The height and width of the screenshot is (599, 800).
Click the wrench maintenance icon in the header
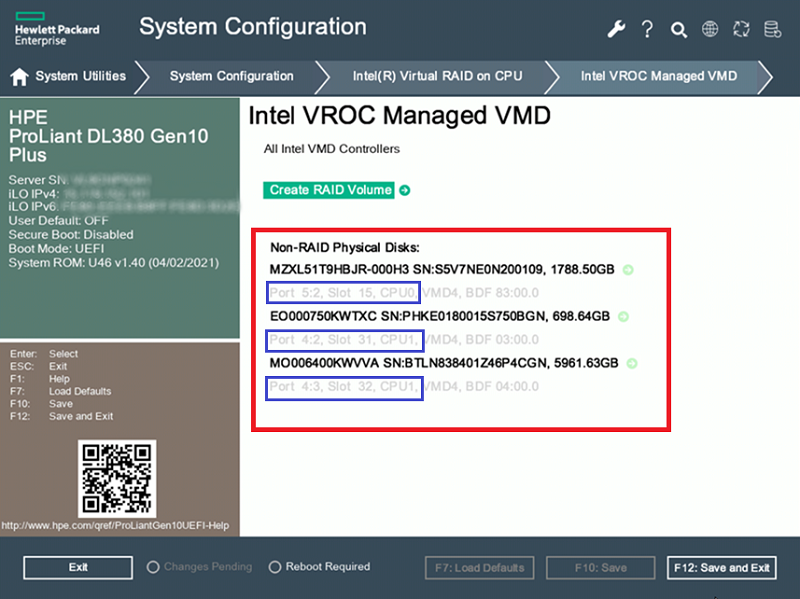point(616,29)
